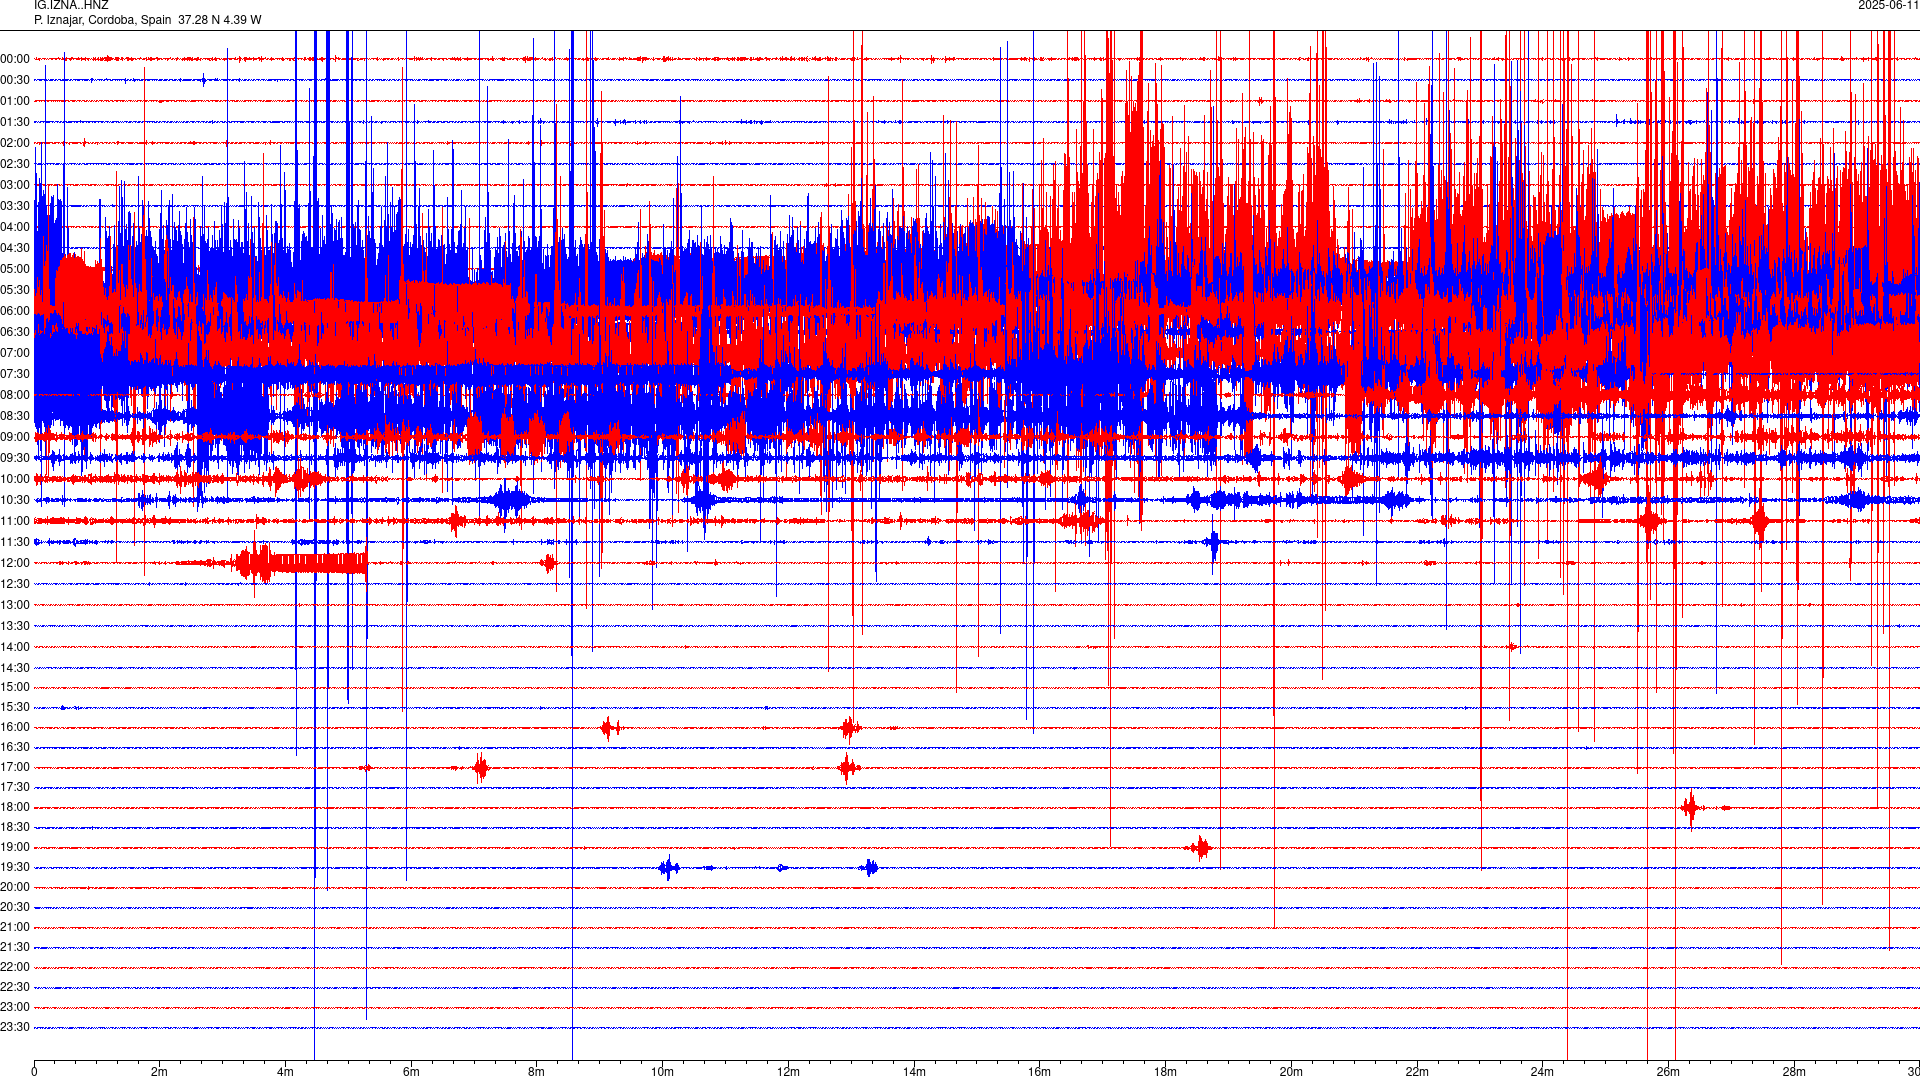The image size is (1920, 1080).
Task: Click the 2m tick on minute axis
Action: 160,1072
